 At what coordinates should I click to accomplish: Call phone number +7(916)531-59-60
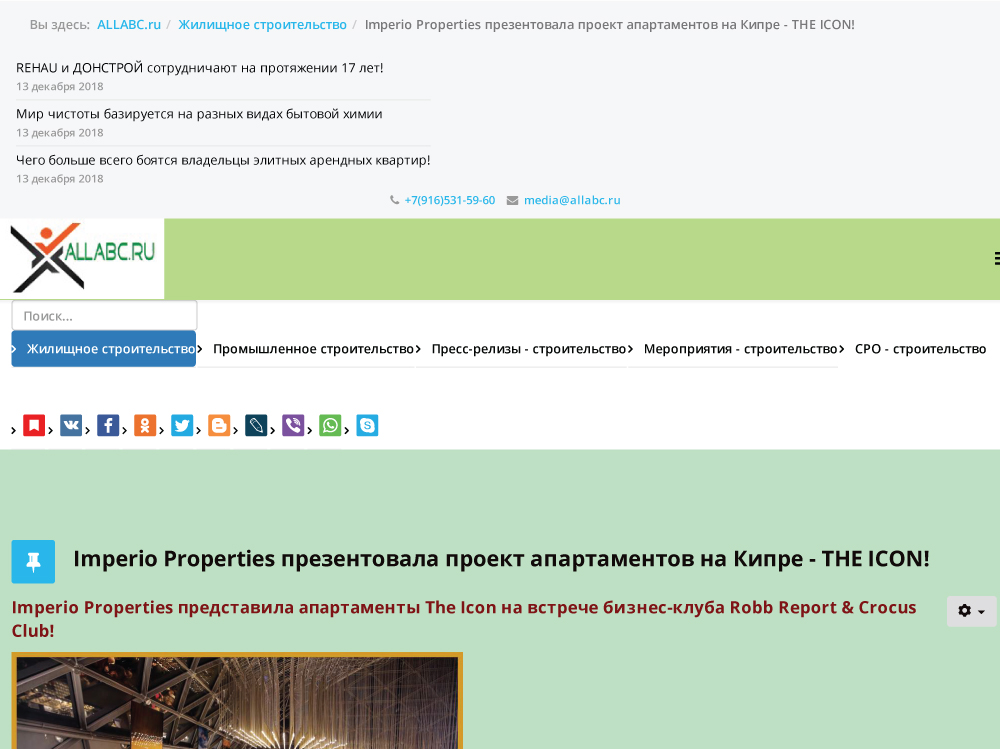tap(450, 200)
